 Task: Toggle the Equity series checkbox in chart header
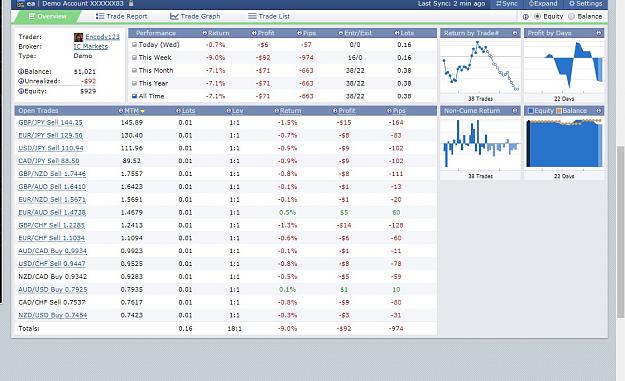coord(531,111)
